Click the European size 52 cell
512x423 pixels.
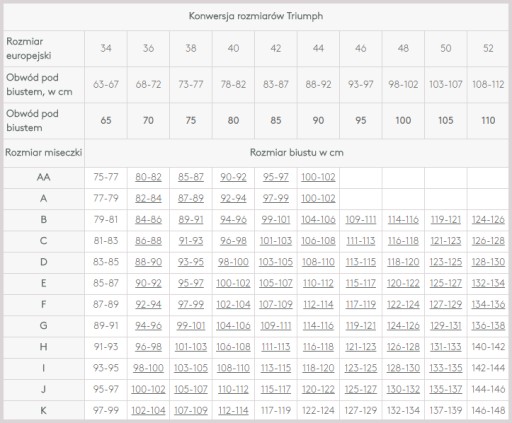click(x=488, y=48)
